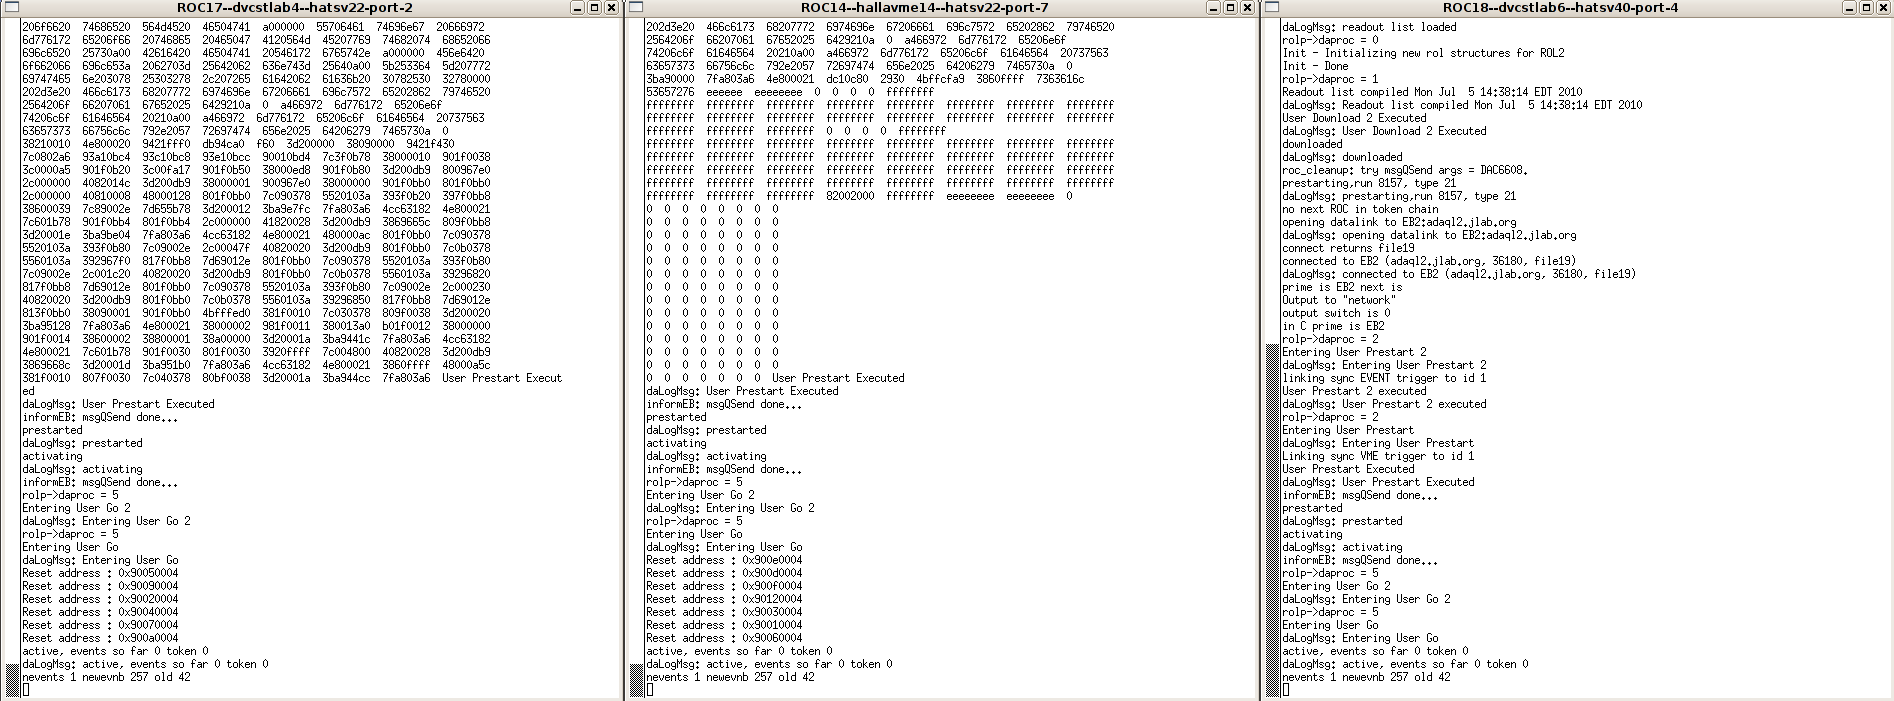Click 'daLogMsg: Entering User Go 2' in ROC18
The height and width of the screenshot is (701, 1894).
(x=1366, y=599)
